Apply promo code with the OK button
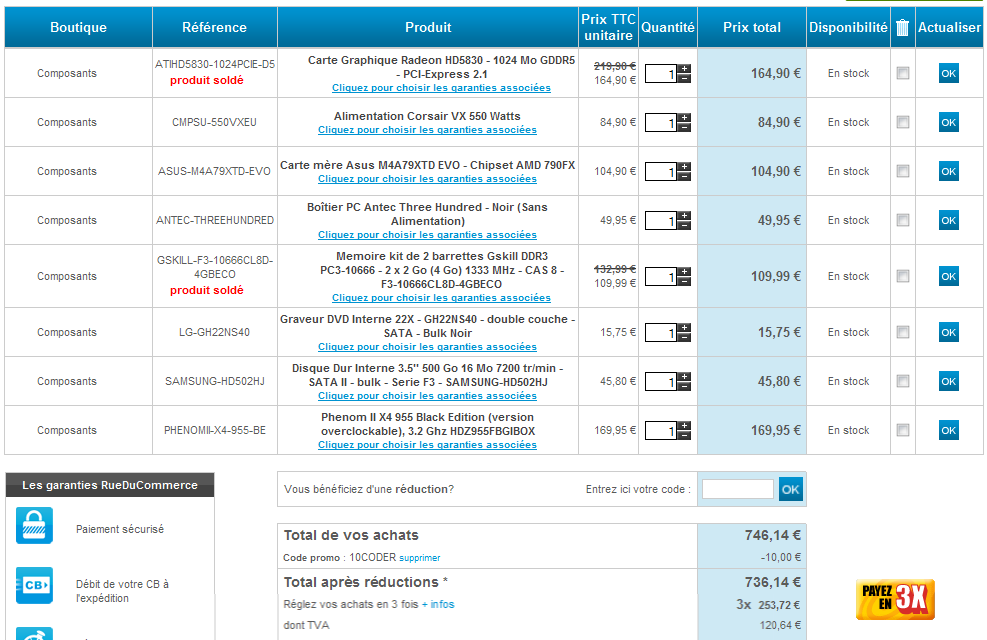 (x=790, y=489)
